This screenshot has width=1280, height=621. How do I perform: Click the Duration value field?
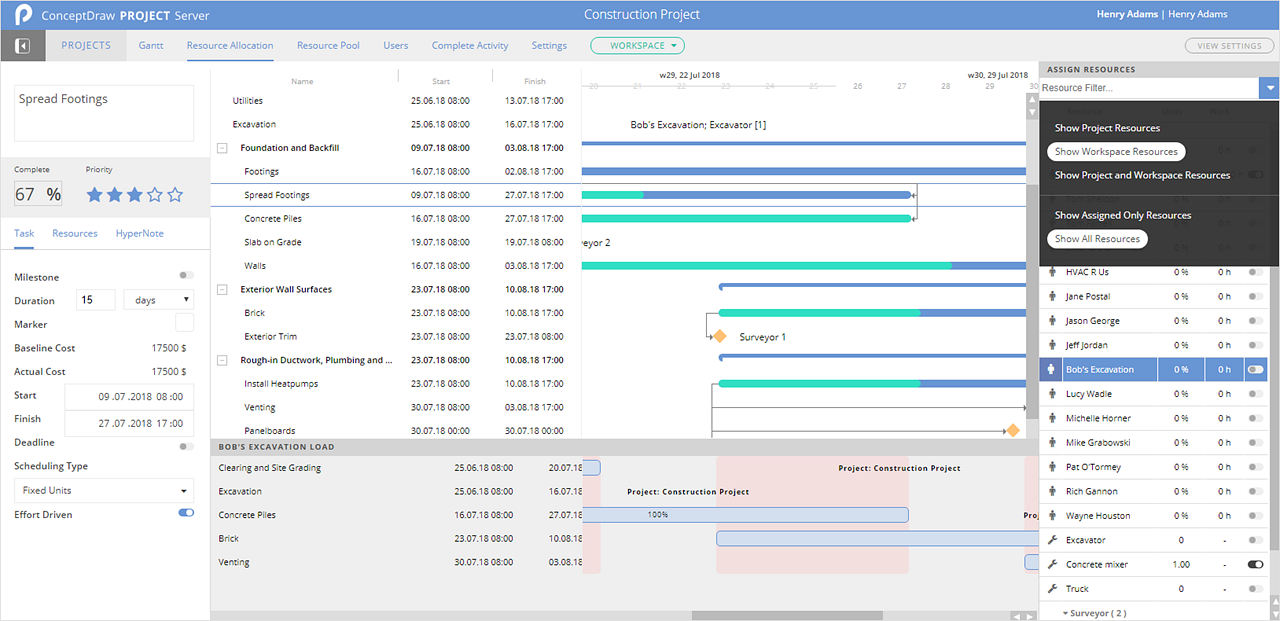96,300
